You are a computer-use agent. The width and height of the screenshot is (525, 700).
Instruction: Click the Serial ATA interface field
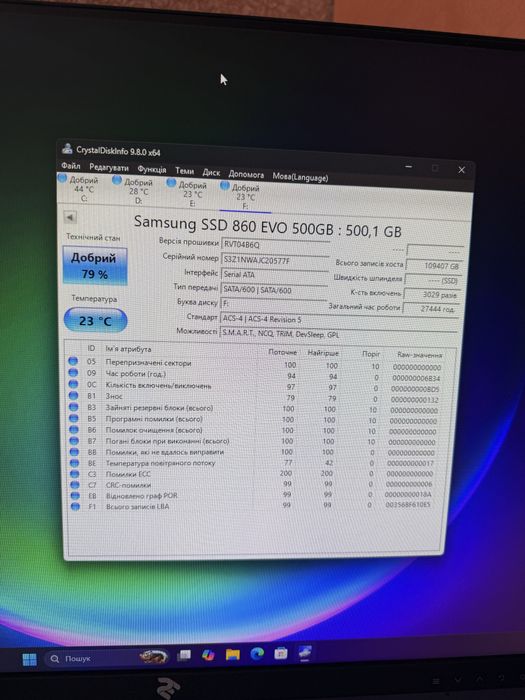pos(275,275)
